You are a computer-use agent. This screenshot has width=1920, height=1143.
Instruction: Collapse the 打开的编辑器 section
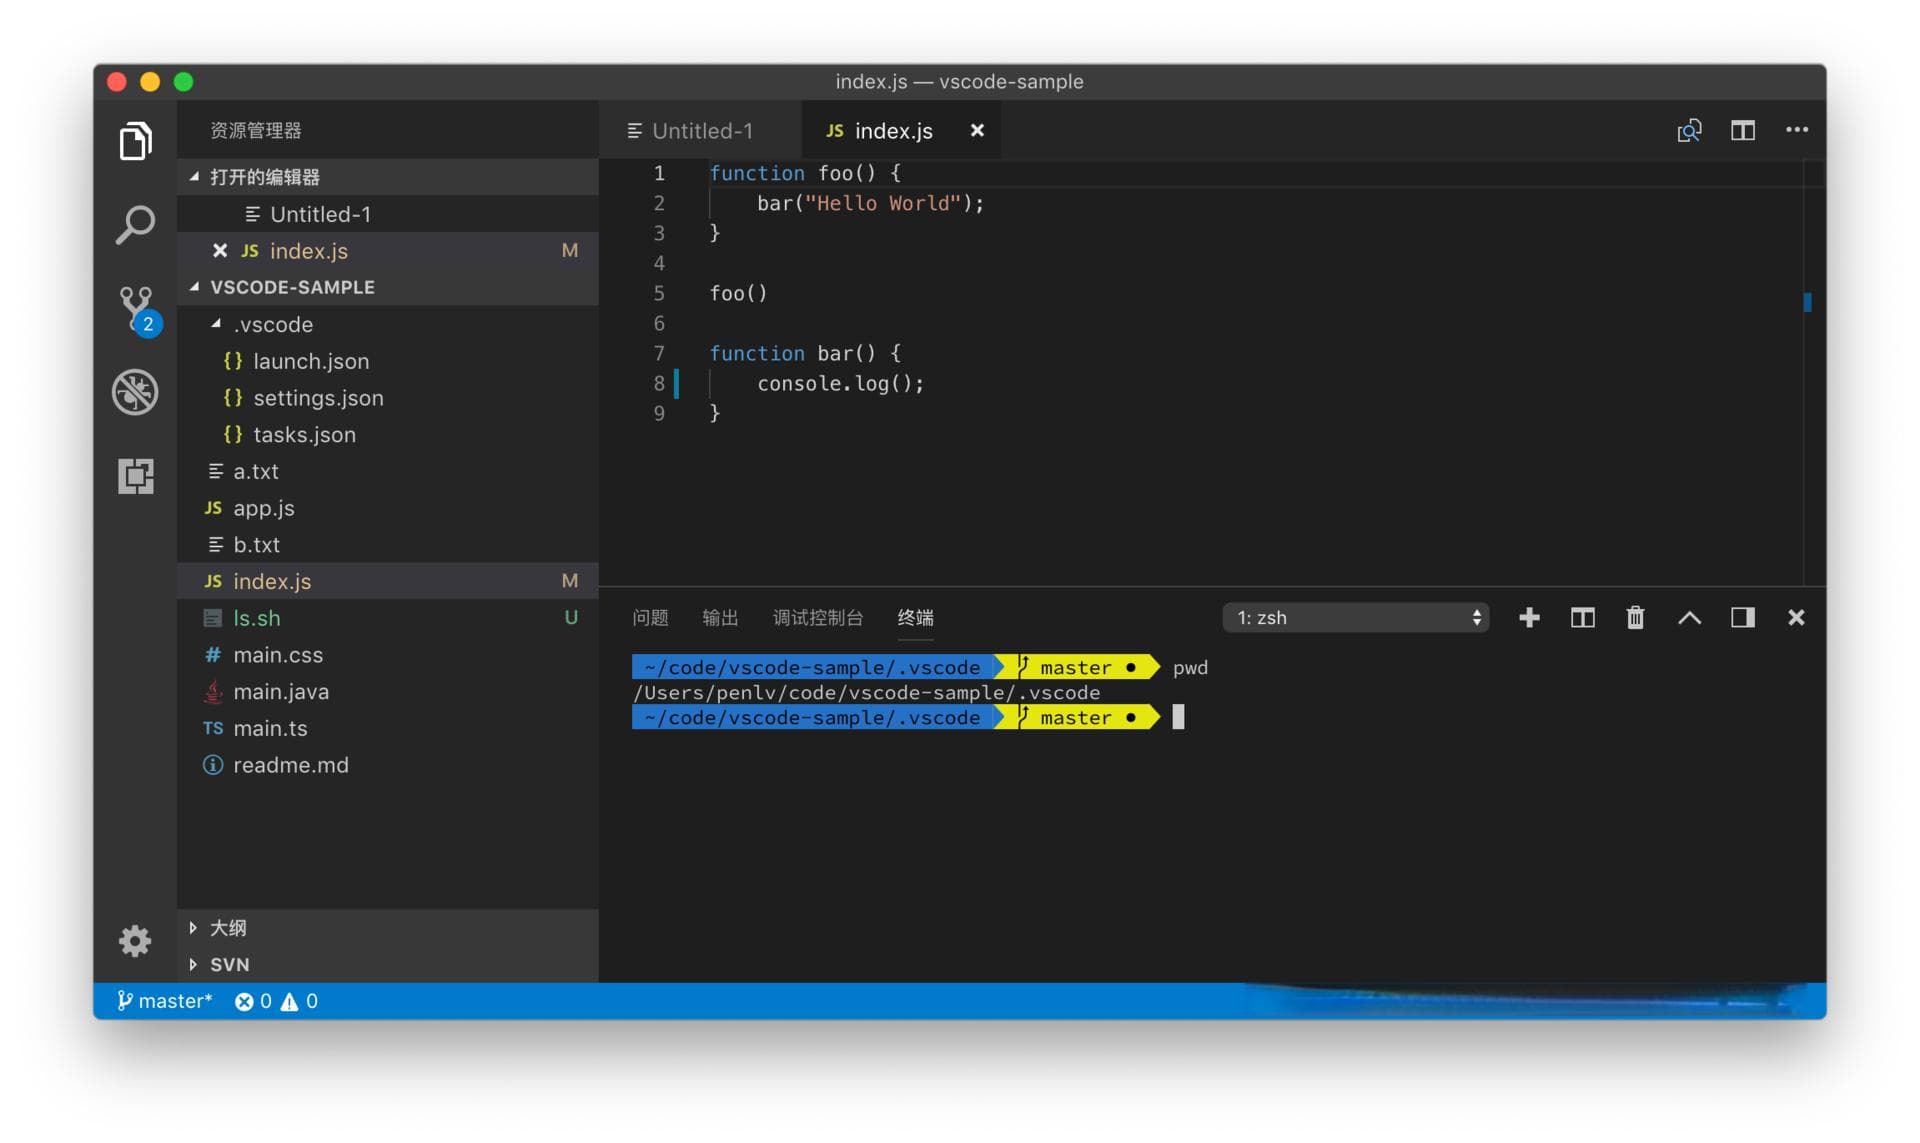(x=388, y=177)
